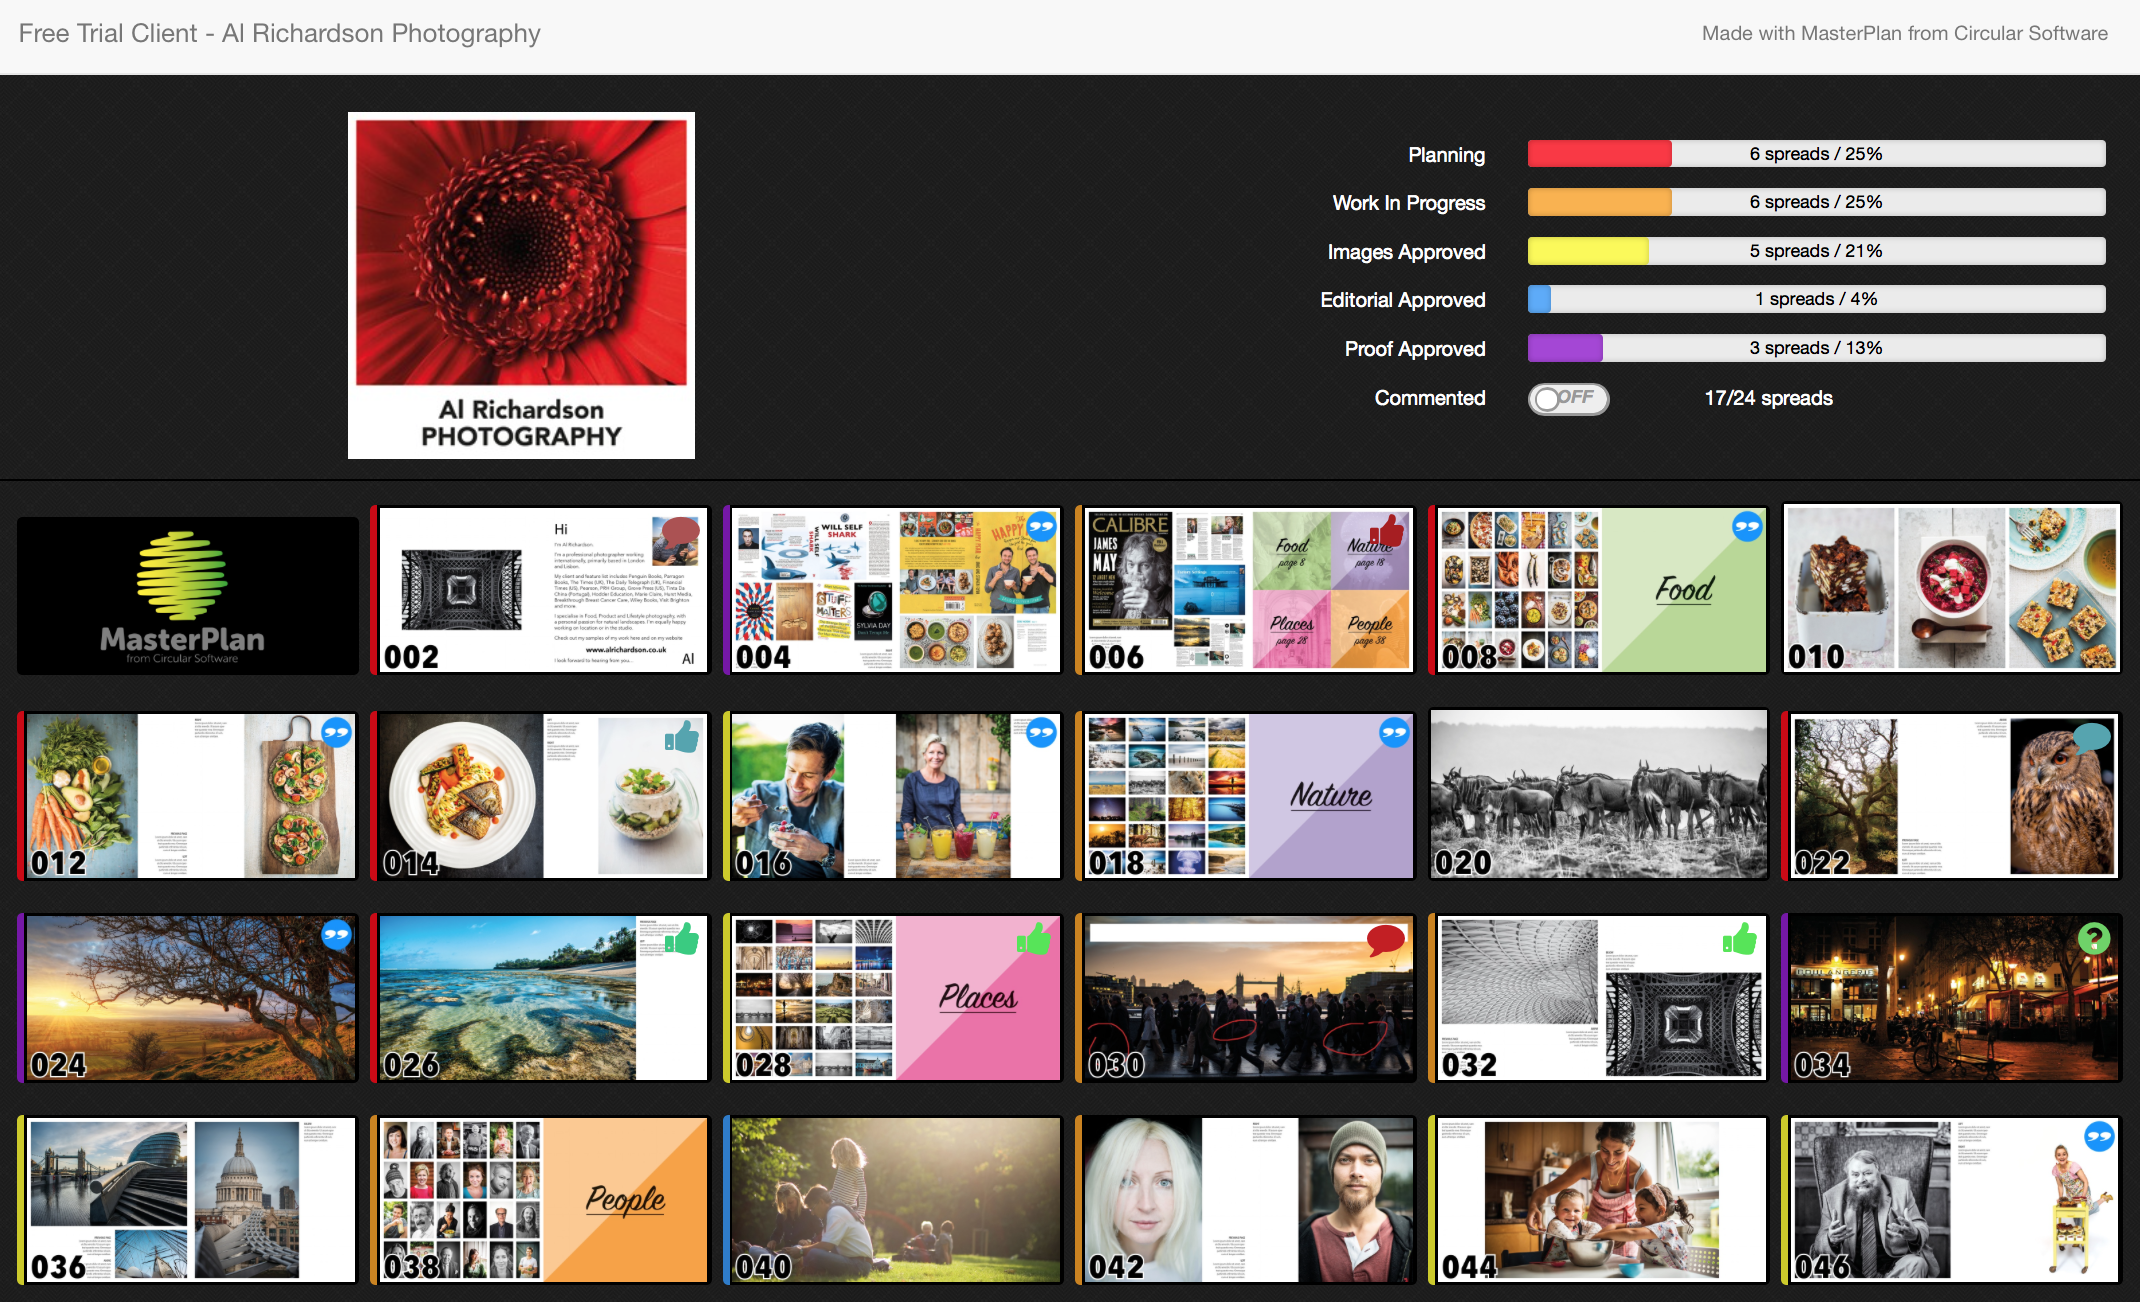Click green thumbs-up on spread 032
Image resolution: width=2140 pixels, height=1302 pixels.
1740,939
